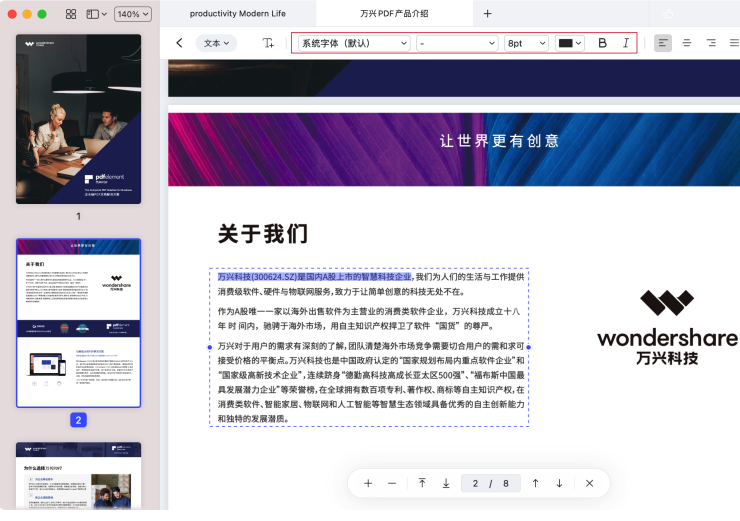Switch to 万兴PDF产品介绍 tab

point(394,14)
